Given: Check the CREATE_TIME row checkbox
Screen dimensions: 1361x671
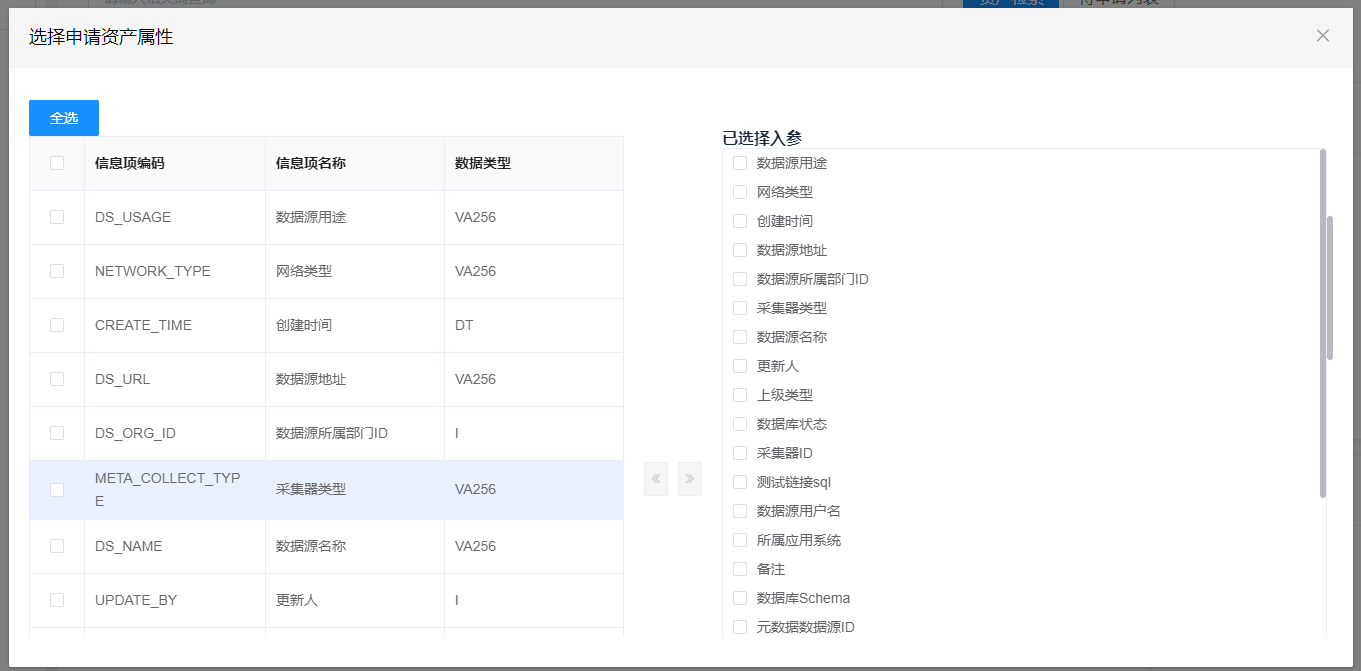Looking at the screenshot, I should [57, 325].
